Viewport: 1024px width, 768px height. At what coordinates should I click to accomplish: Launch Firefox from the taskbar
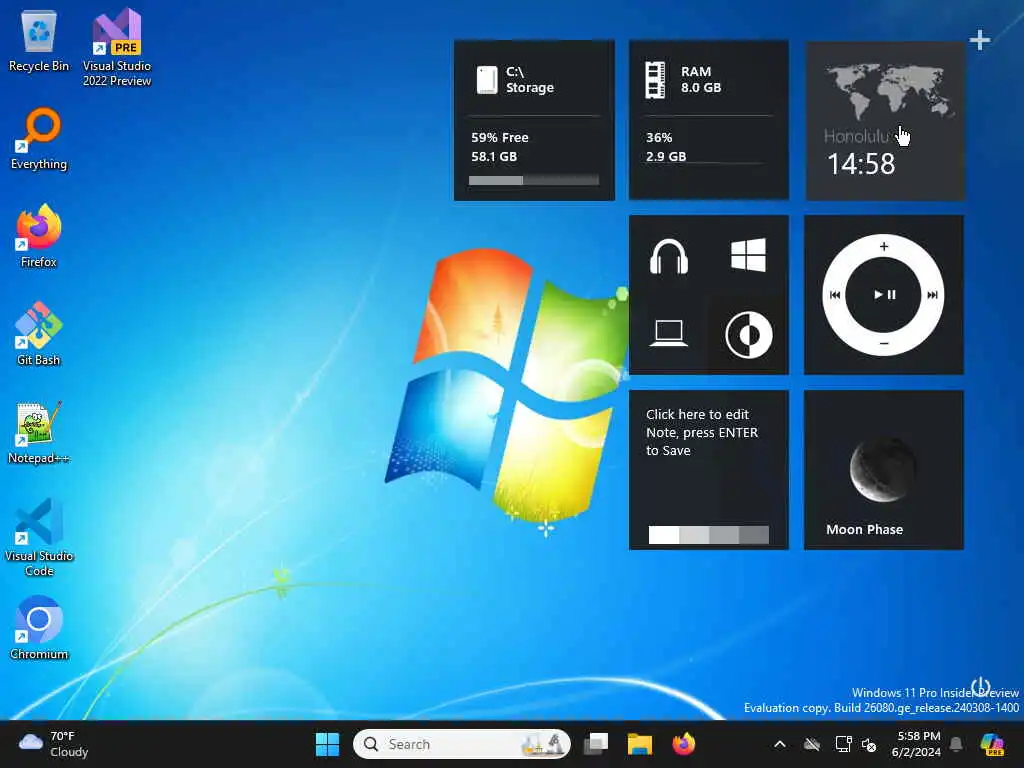[683, 744]
